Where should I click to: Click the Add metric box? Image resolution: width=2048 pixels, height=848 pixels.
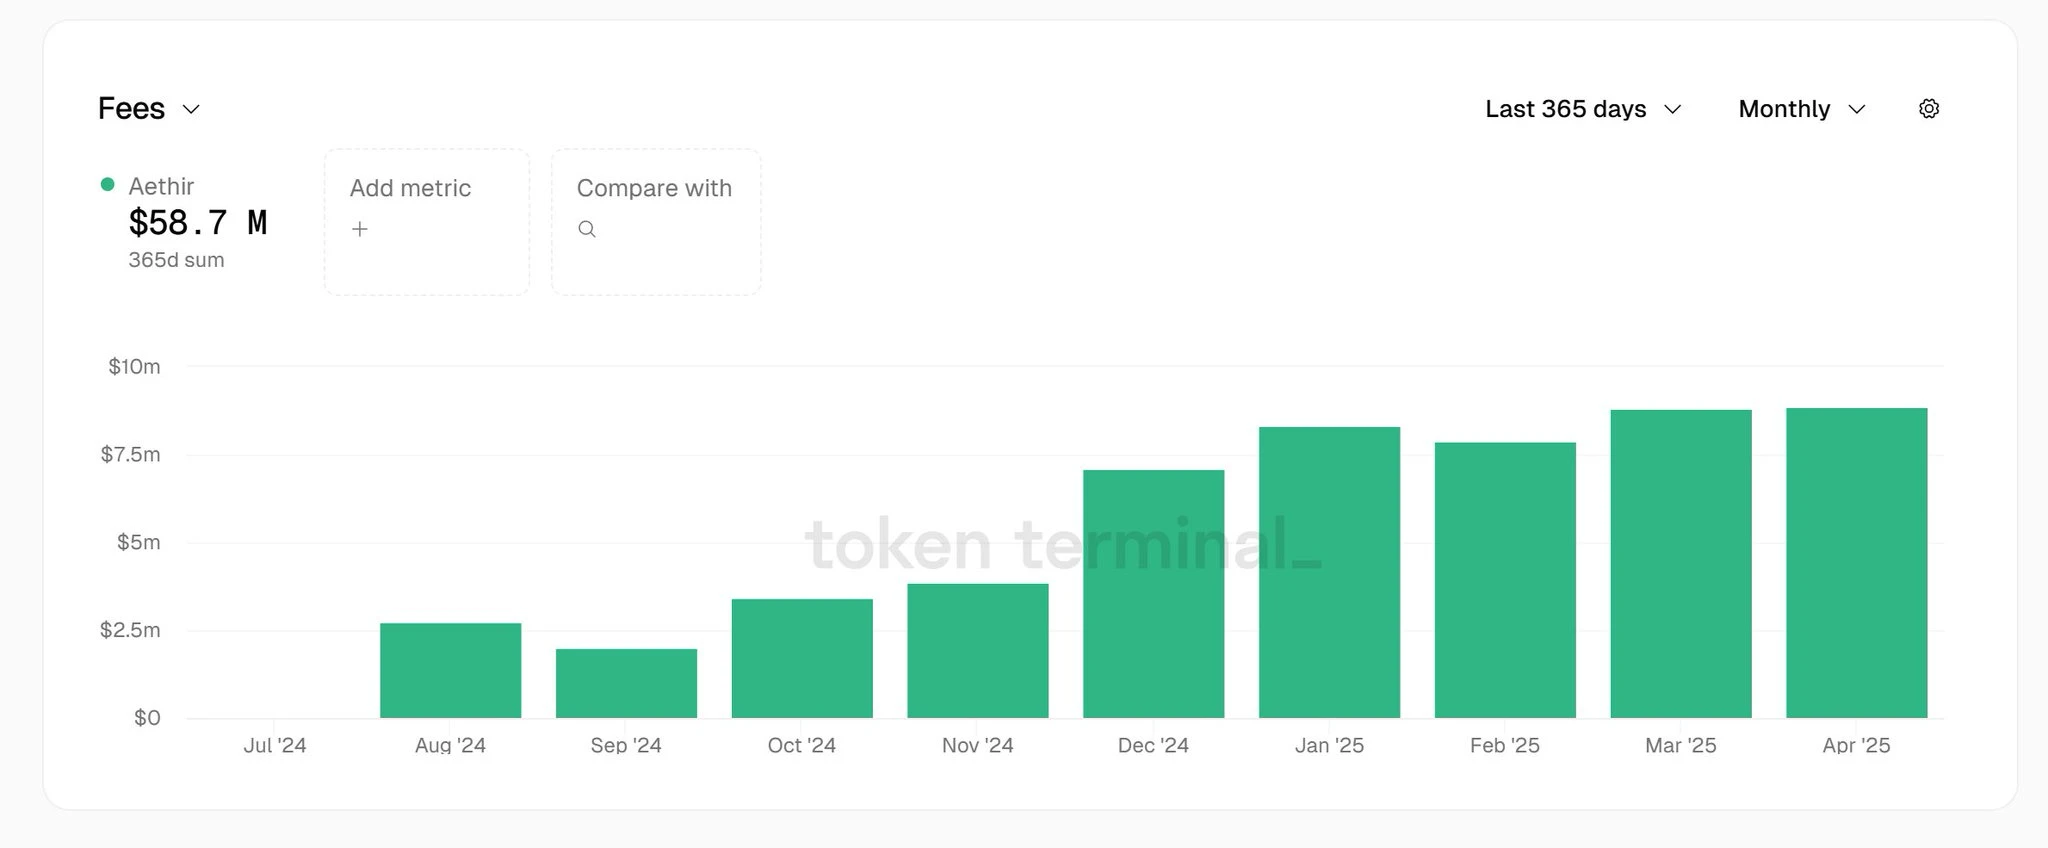coord(427,222)
